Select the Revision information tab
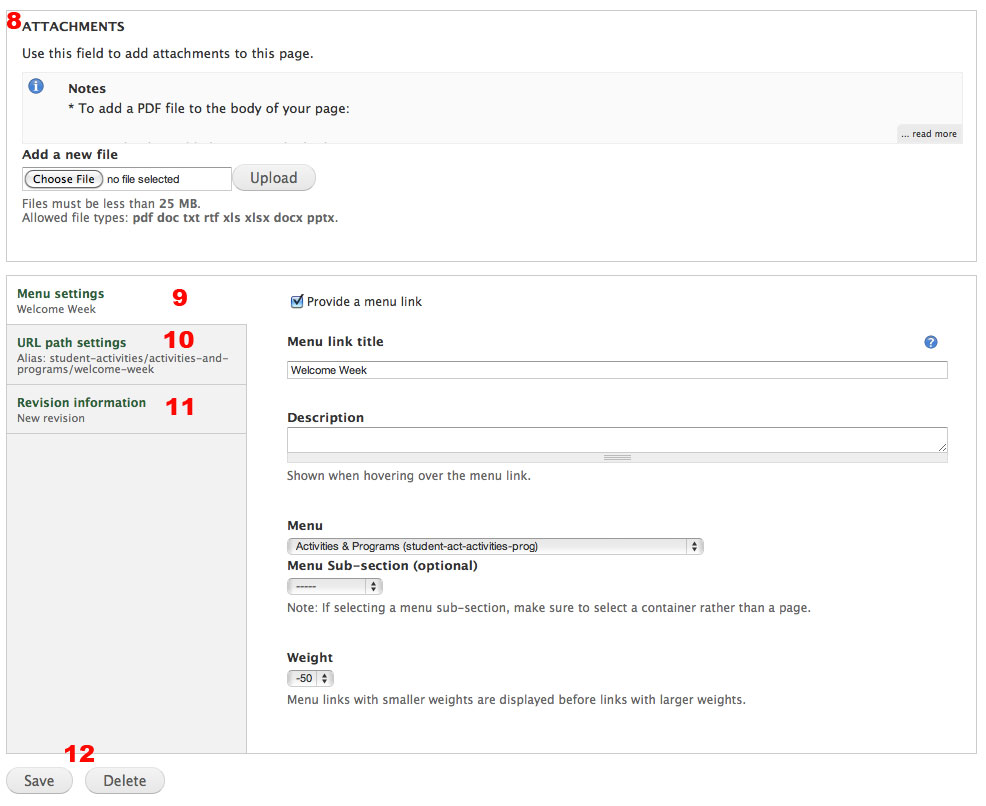This screenshot has height=806, width=986. click(81, 403)
